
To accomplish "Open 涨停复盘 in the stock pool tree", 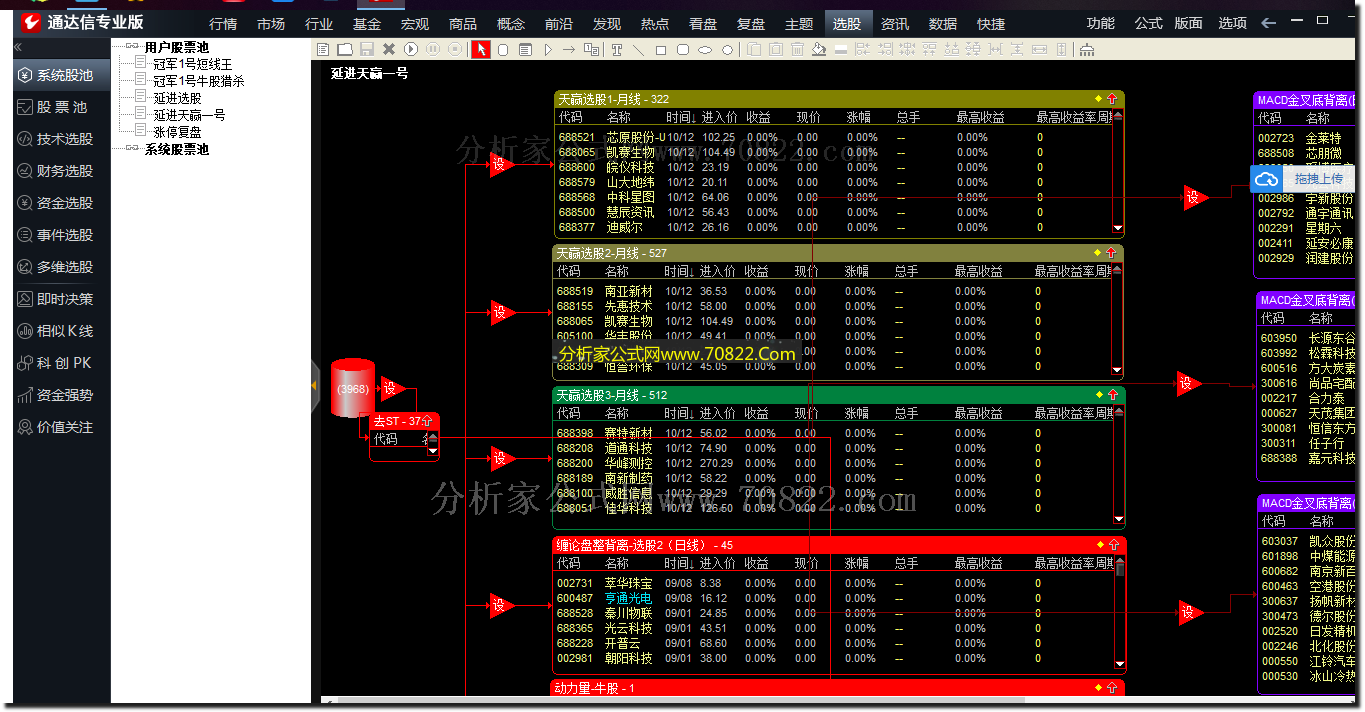I will (x=178, y=132).
